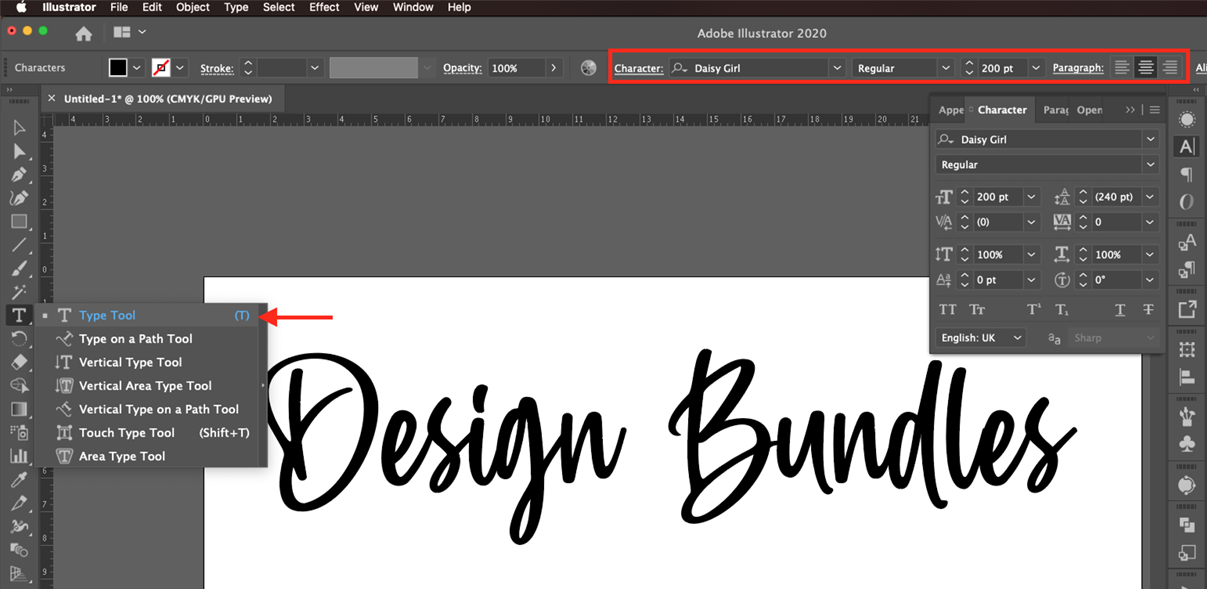The image size is (1207, 589).
Task: Set paragraph alignment to left
Action: [x=1123, y=68]
